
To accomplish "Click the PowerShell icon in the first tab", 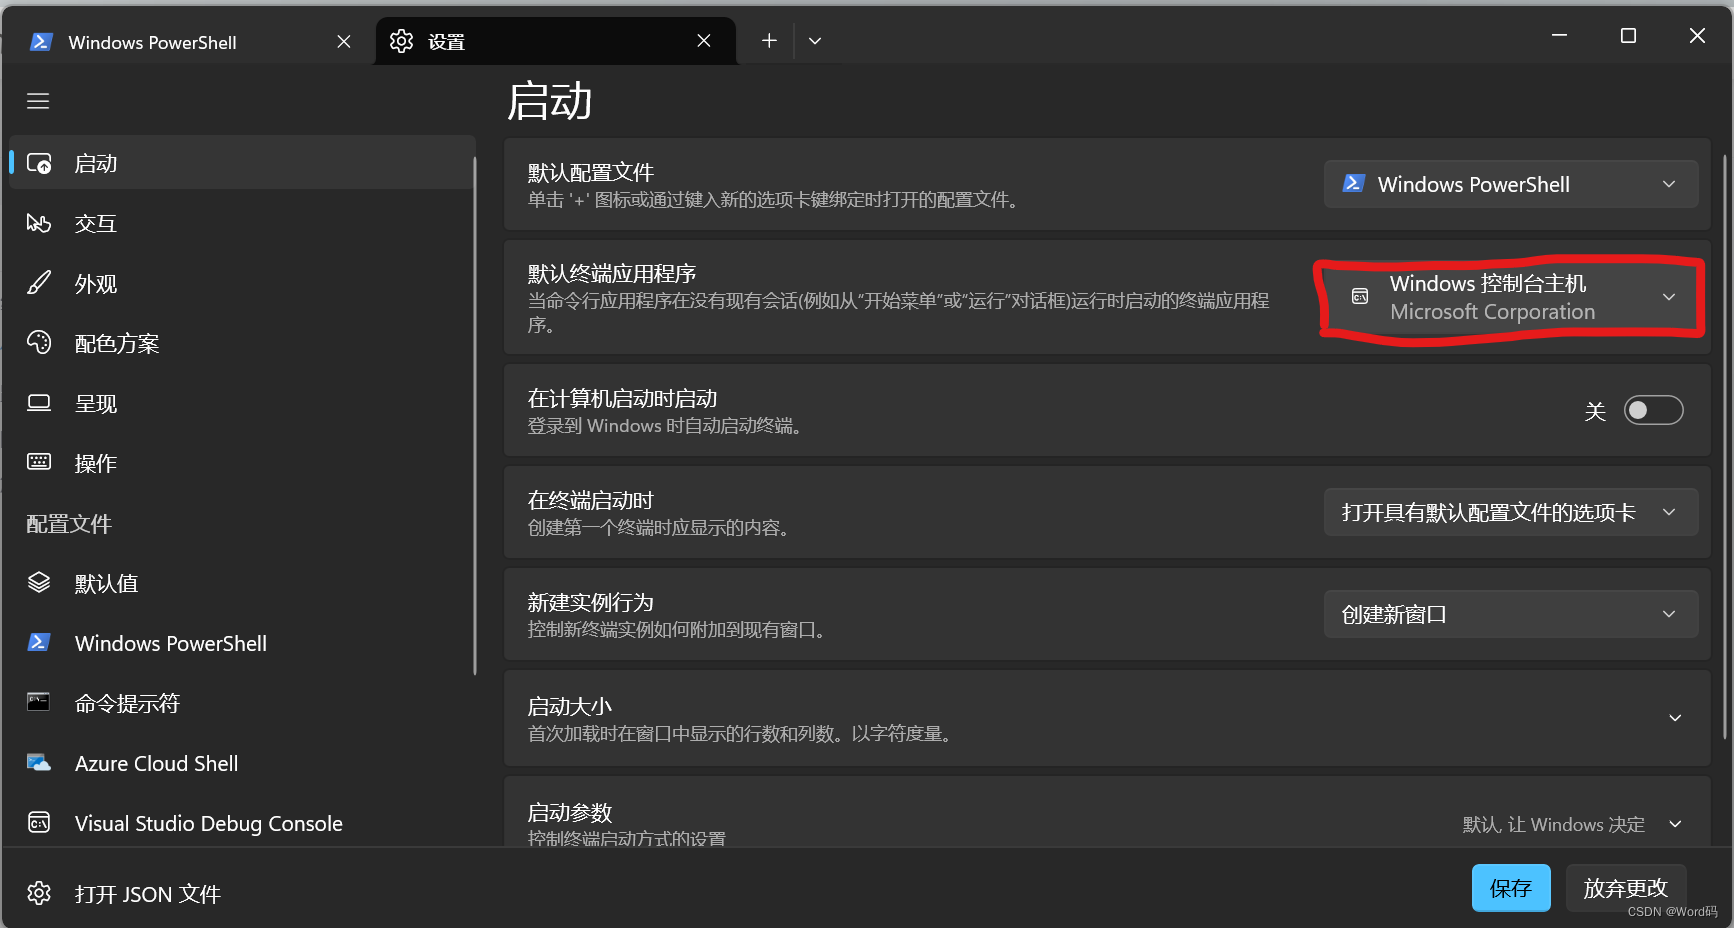I will click(41, 42).
